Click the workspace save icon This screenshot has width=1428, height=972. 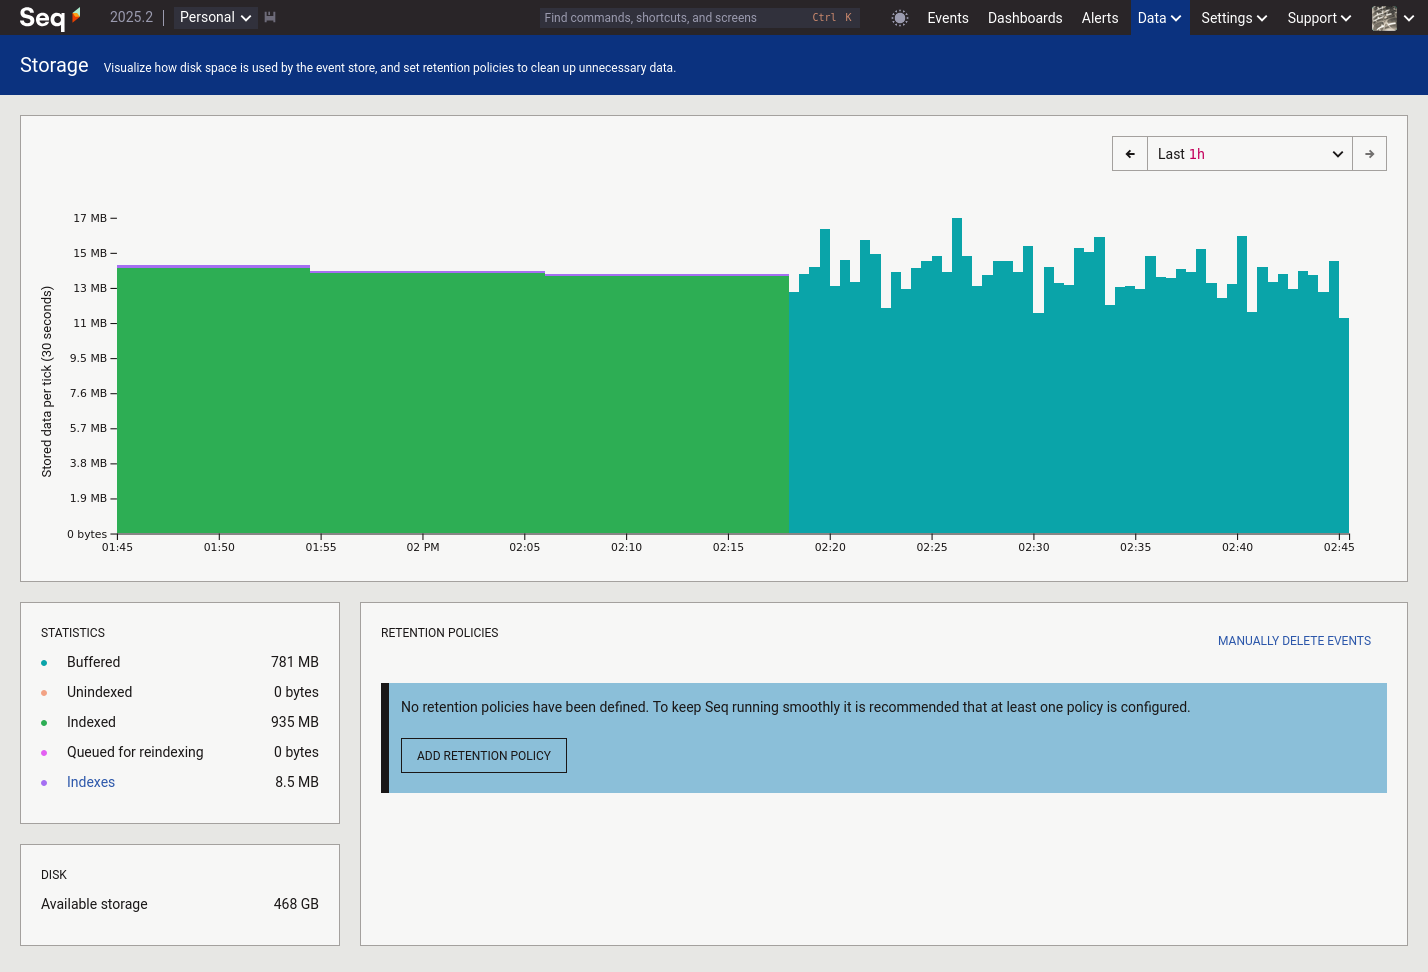point(270,17)
